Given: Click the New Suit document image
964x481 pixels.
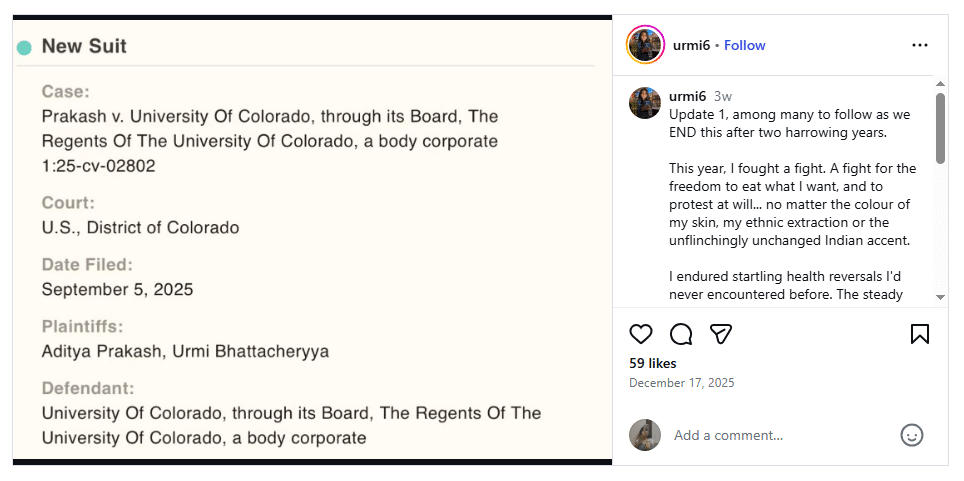Looking at the screenshot, I should coord(312,240).
